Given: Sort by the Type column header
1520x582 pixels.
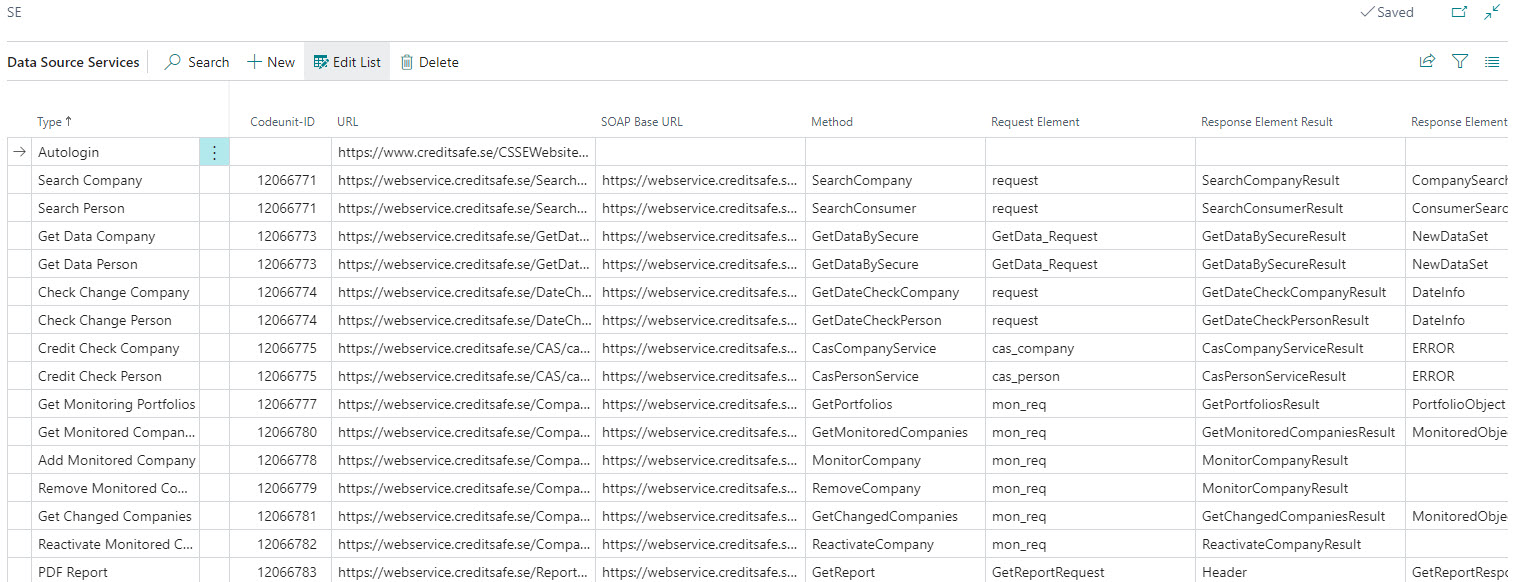Looking at the screenshot, I should [x=55, y=122].
